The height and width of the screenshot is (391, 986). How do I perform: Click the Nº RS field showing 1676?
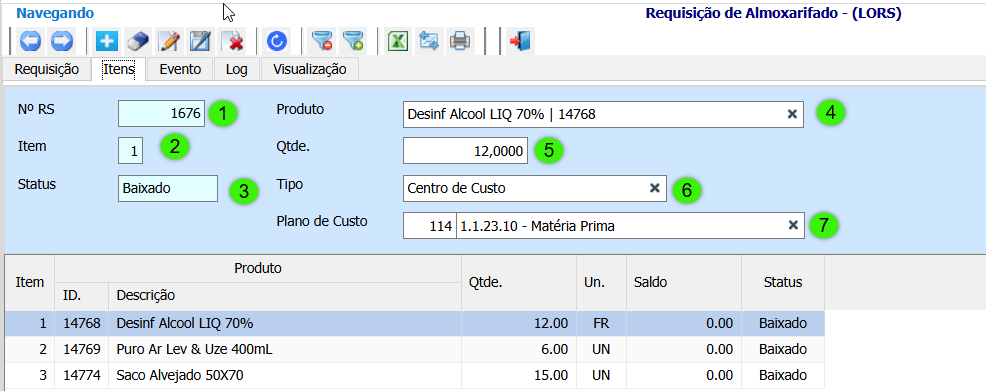(162, 114)
